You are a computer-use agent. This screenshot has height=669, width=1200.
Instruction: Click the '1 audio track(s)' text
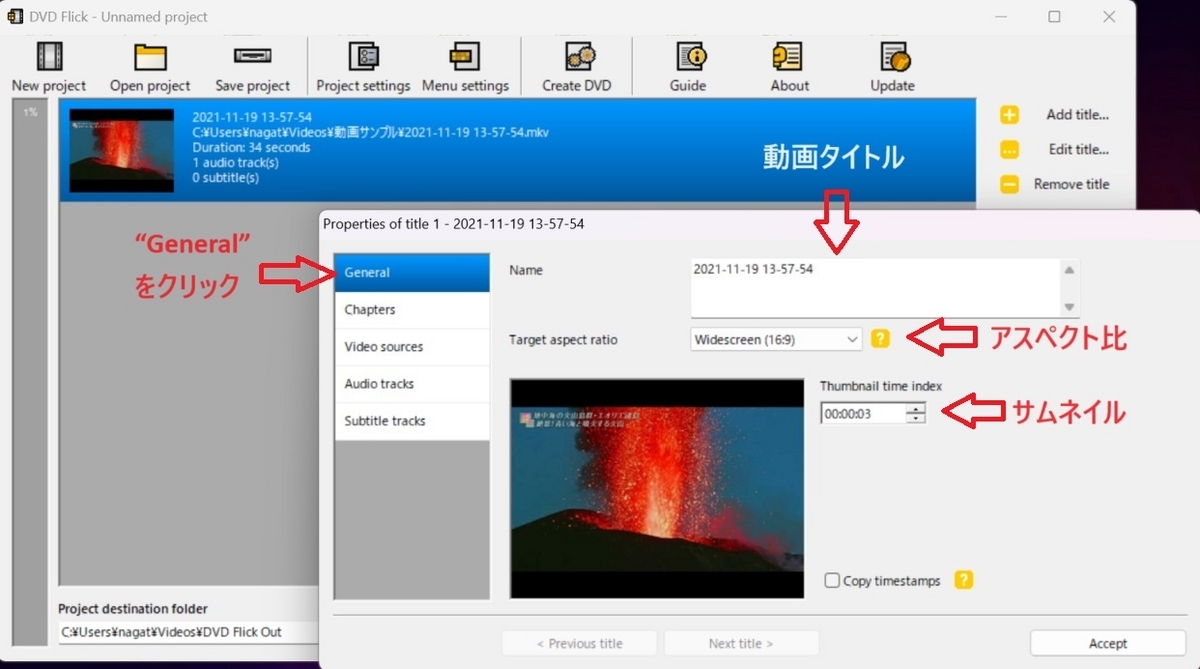235,163
